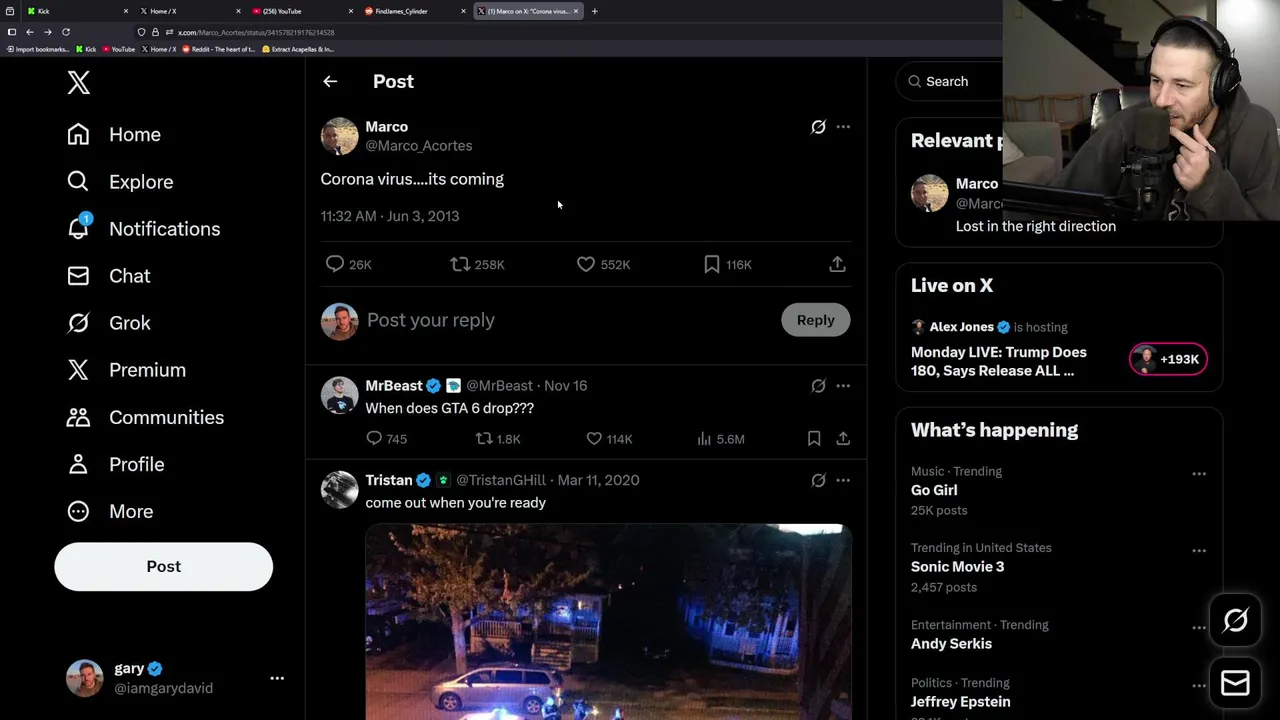Open Marco's avatar in Relevant people

point(929,193)
